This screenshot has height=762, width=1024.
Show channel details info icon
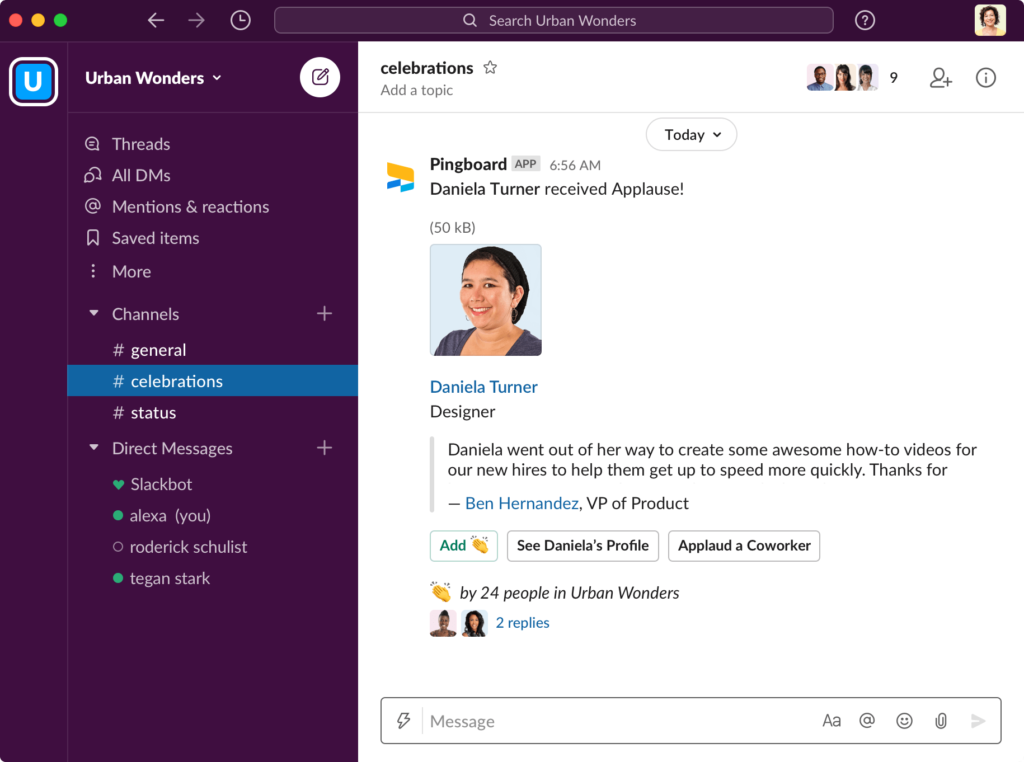[985, 78]
